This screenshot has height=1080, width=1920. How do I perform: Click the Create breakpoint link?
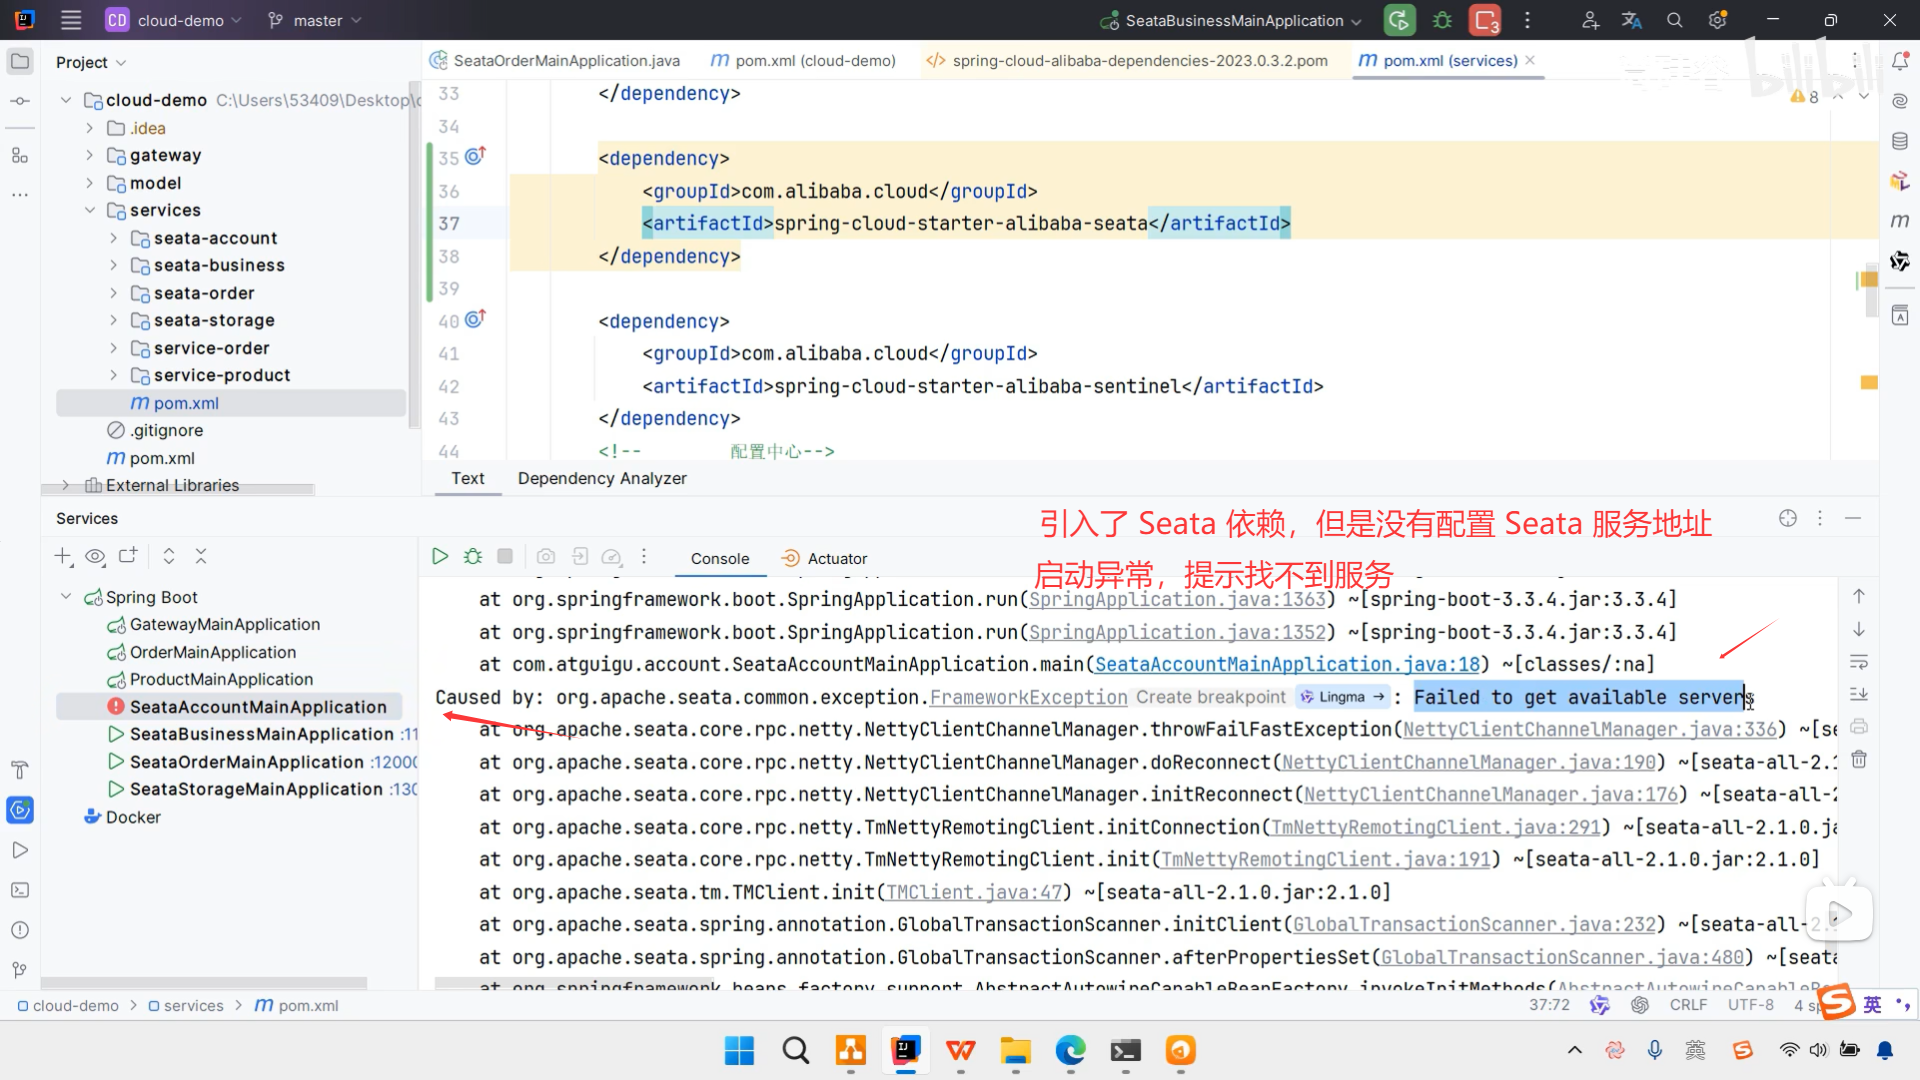(1210, 697)
